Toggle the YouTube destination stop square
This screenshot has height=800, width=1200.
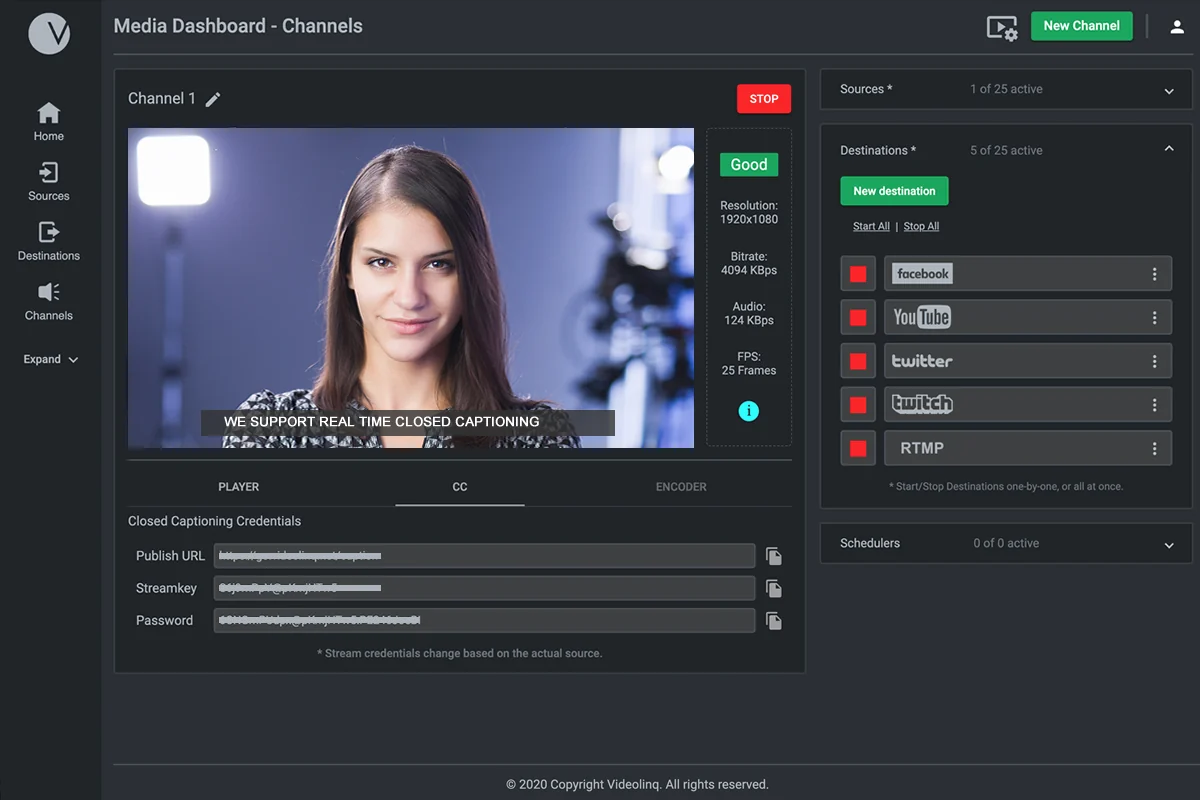click(x=858, y=317)
